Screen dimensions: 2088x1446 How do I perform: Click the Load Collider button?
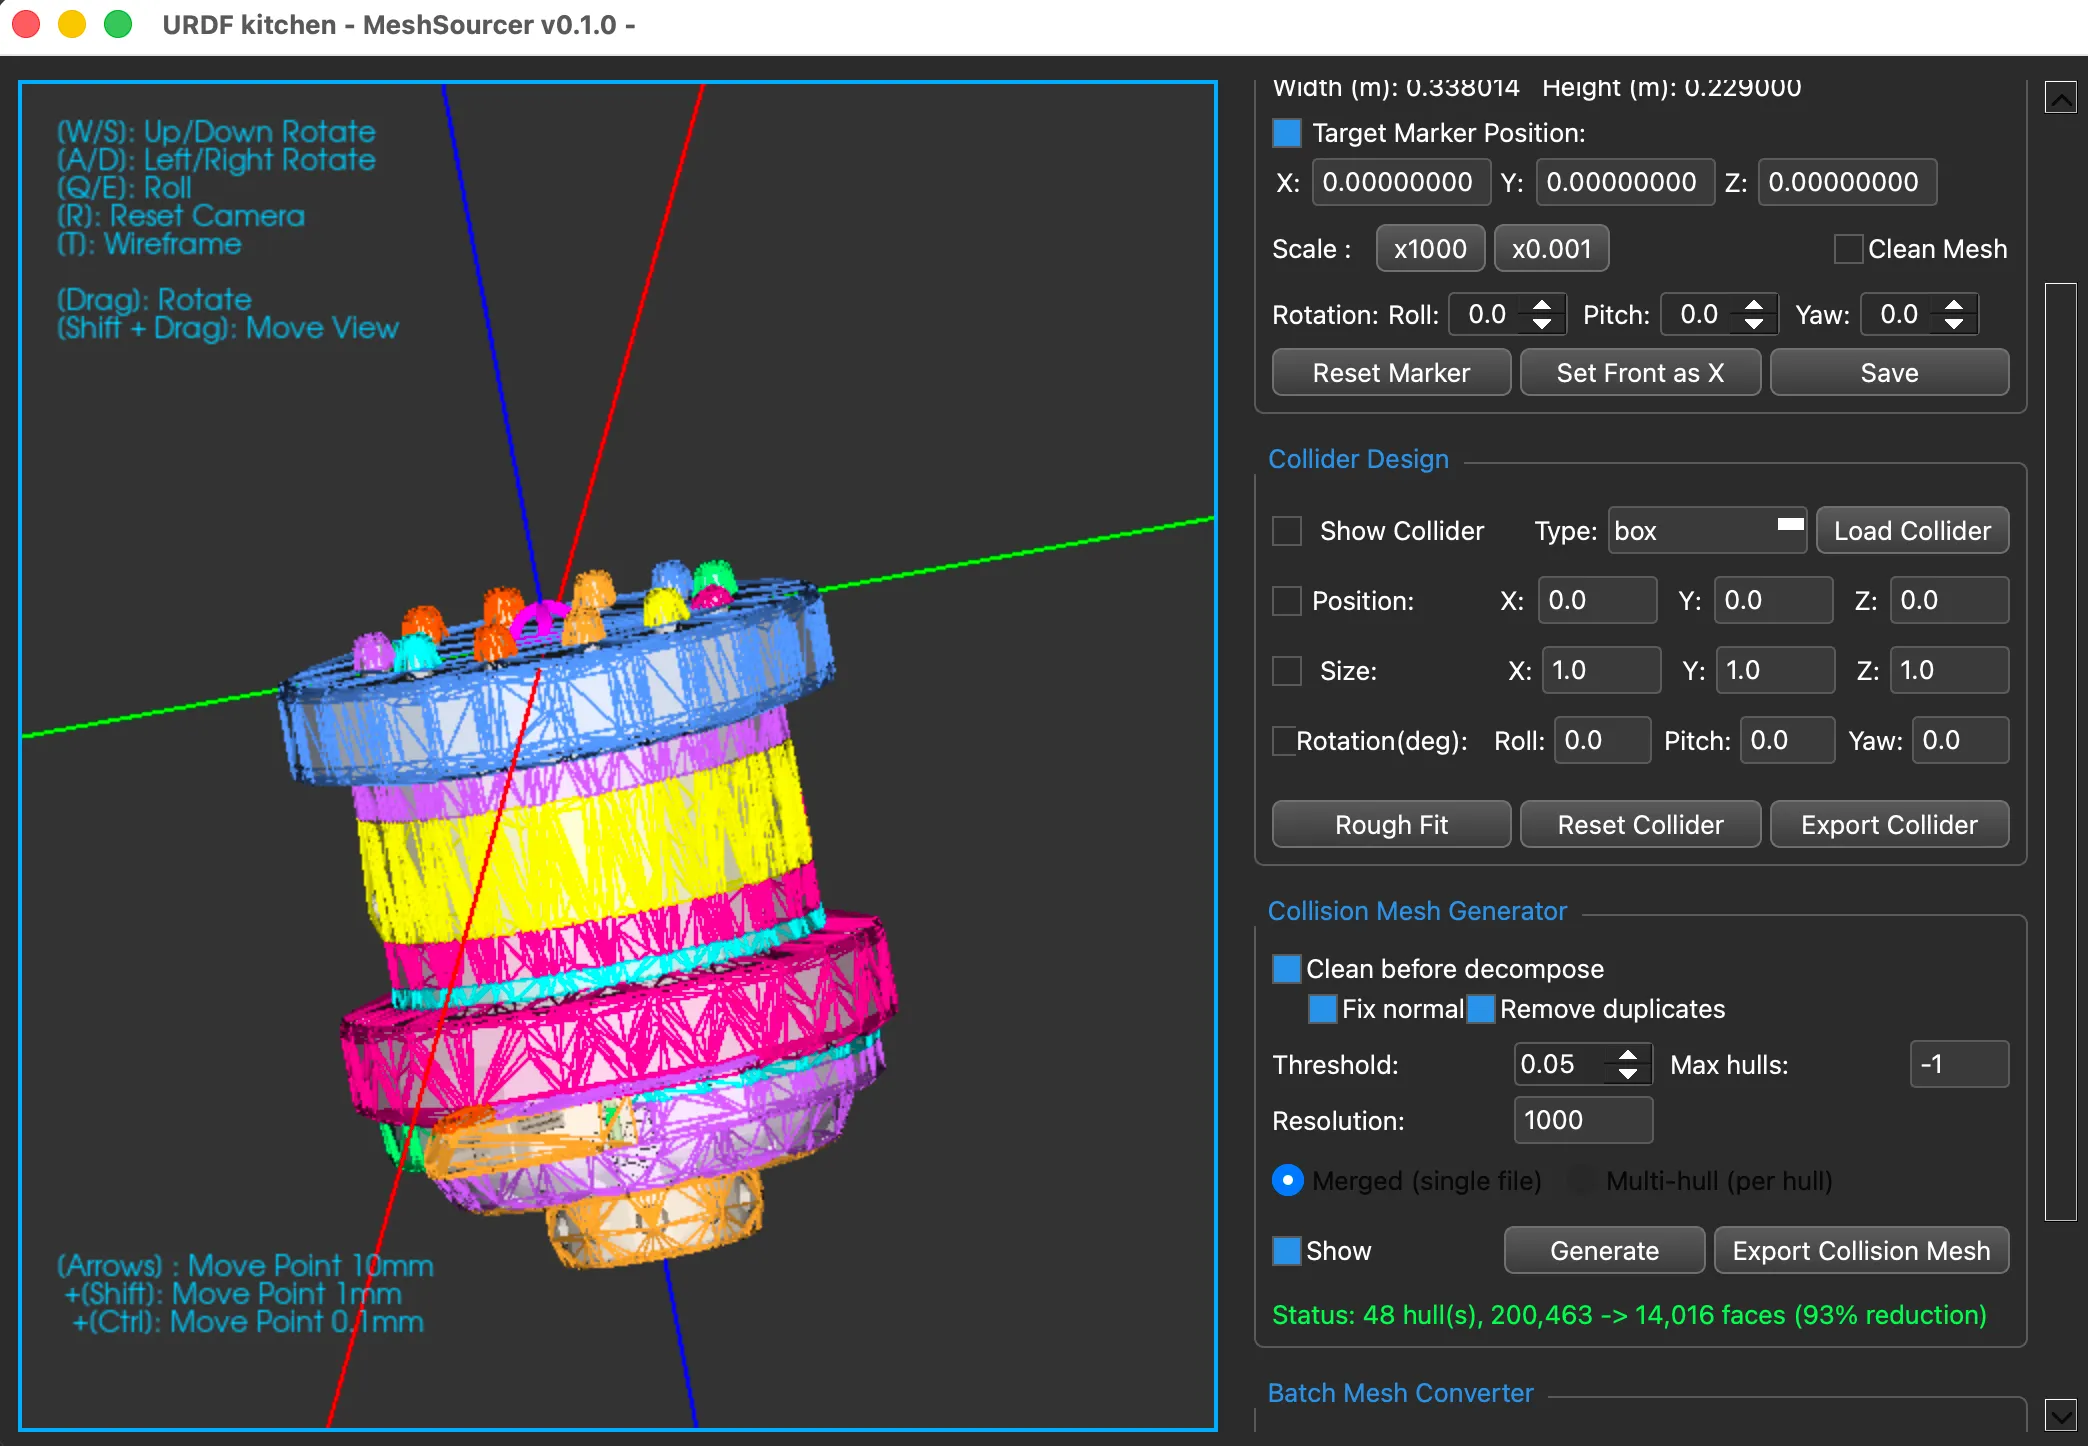[1912, 531]
